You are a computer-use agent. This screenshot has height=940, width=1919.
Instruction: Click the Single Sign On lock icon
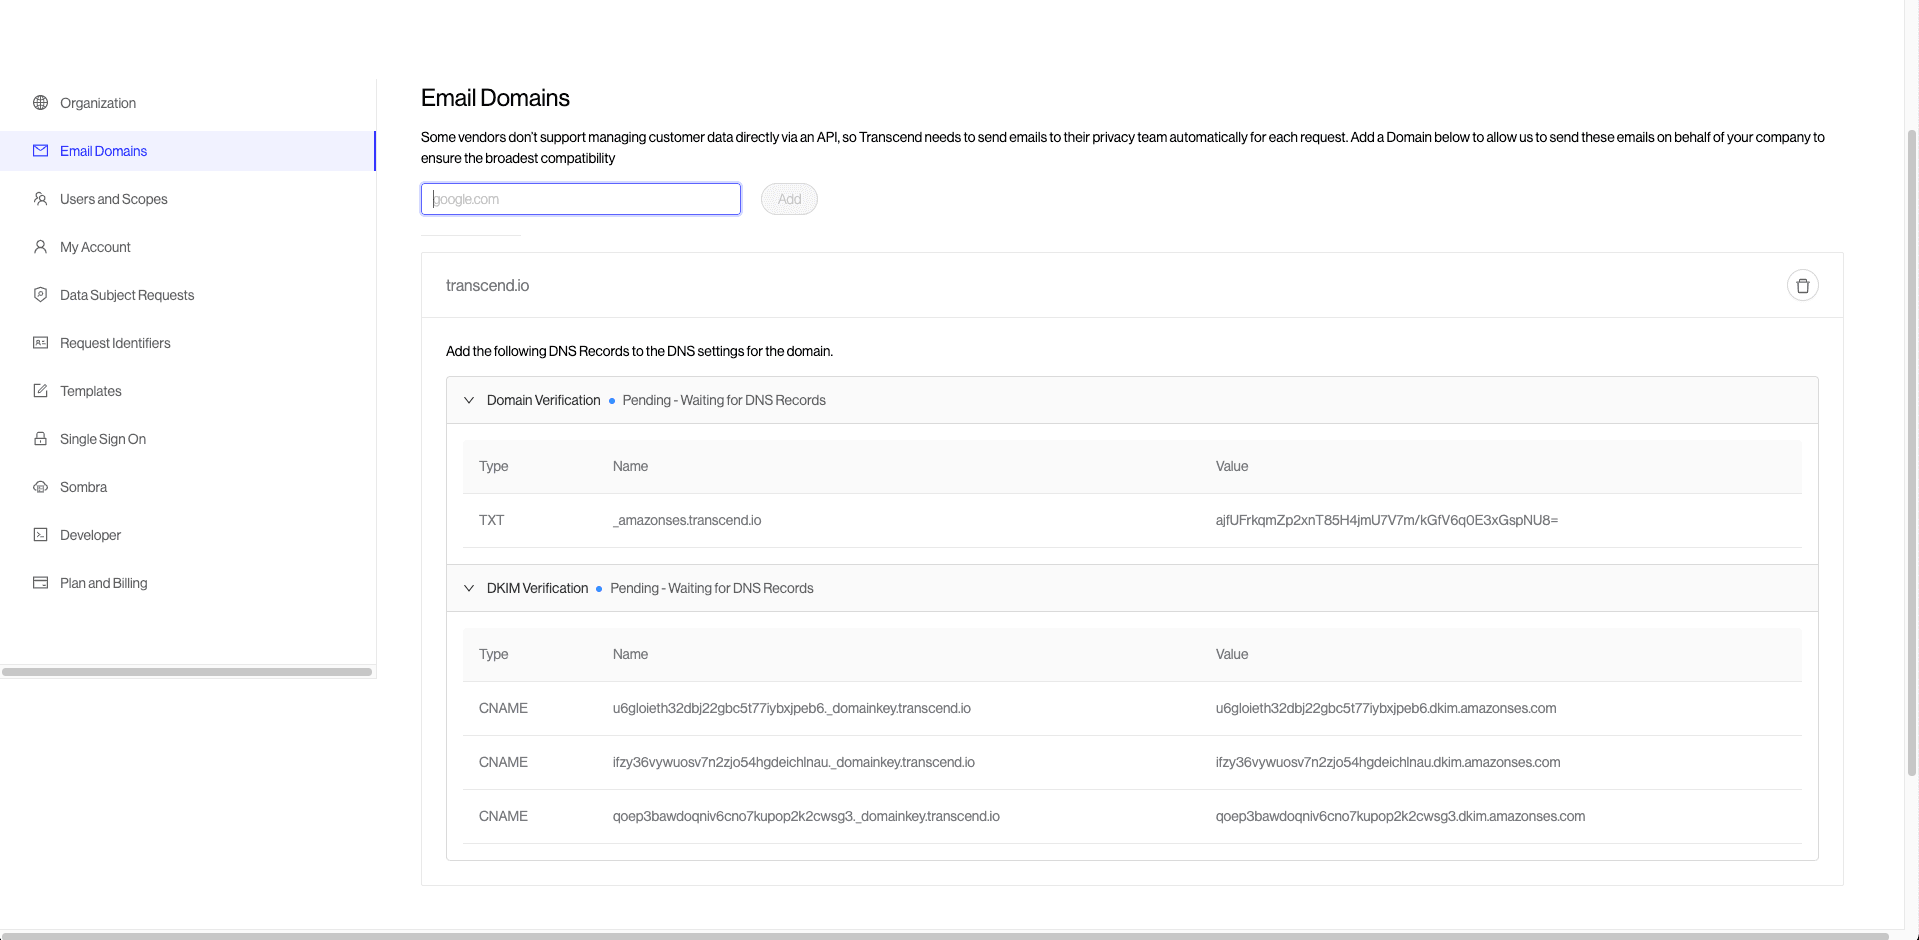click(40, 439)
